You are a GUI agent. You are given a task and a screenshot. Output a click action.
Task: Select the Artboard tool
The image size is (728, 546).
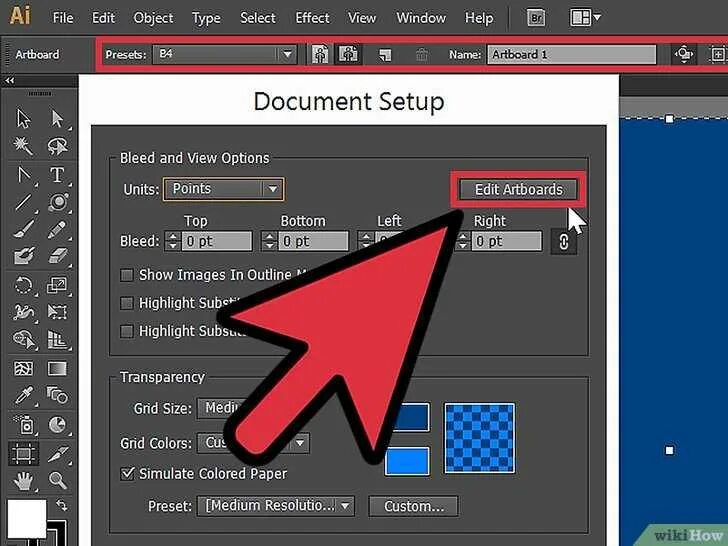[23, 453]
